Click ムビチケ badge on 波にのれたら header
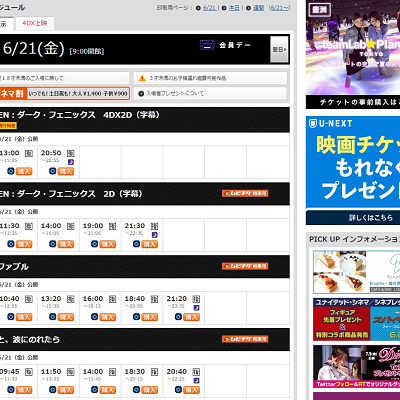 pos(245,339)
